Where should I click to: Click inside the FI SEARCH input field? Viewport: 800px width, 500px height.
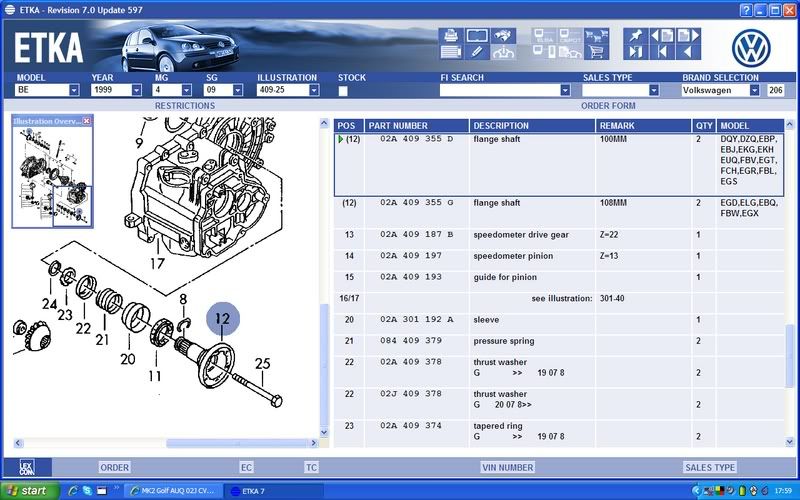499,90
